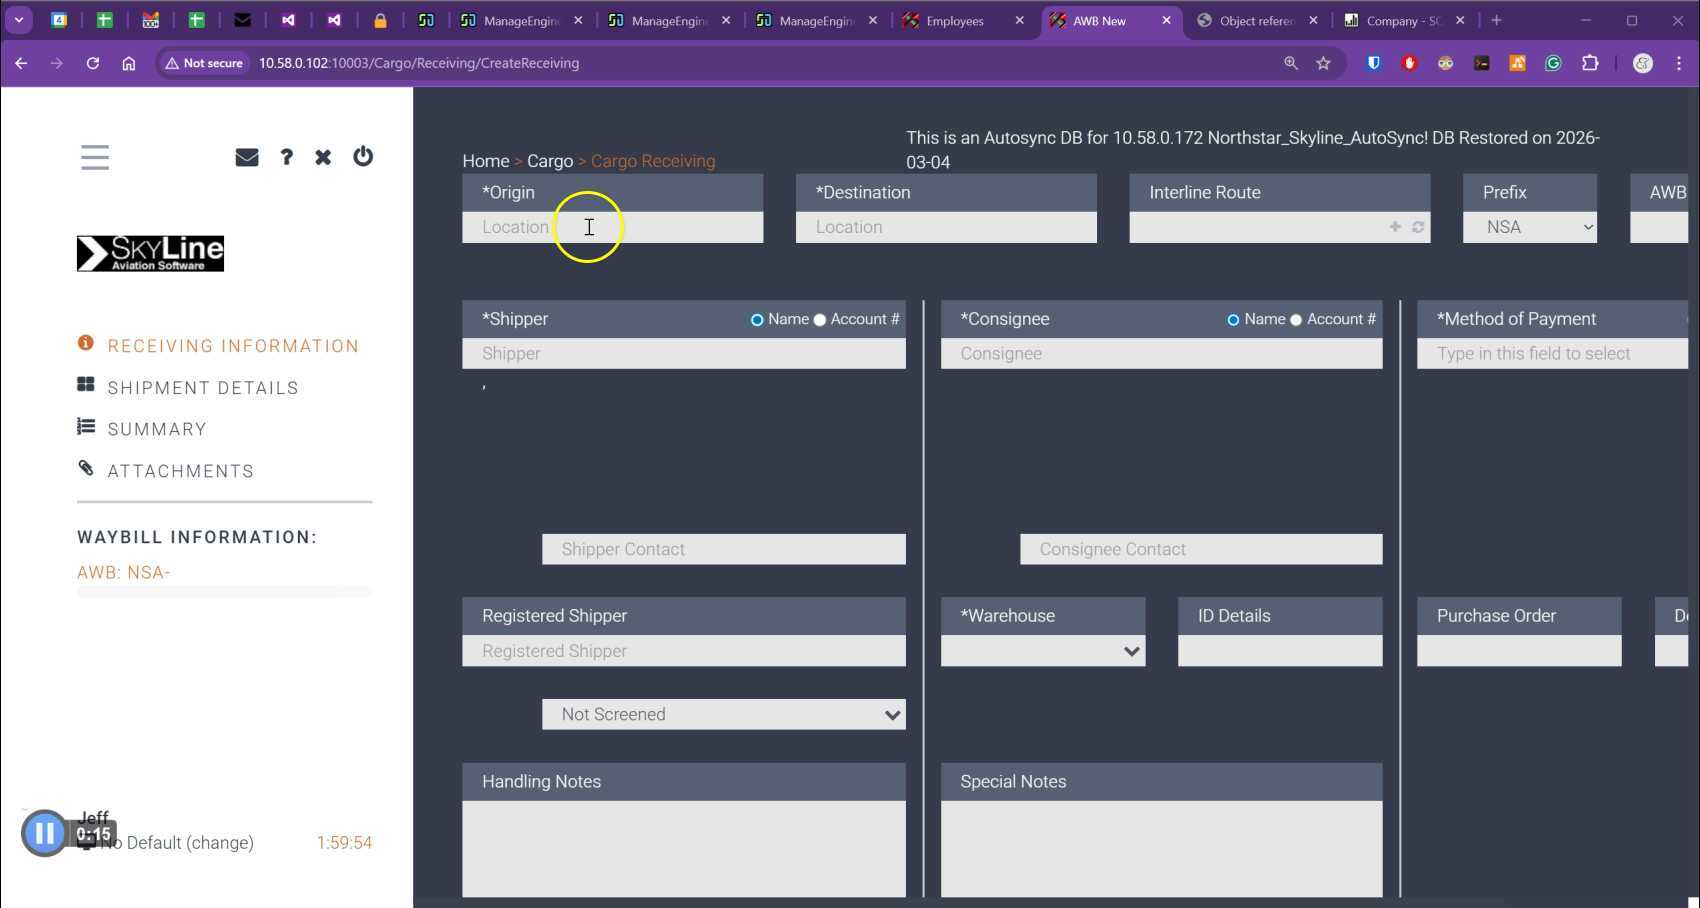The image size is (1700, 908).
Task: Open the Attachments section
Action: tap(180, 471)
